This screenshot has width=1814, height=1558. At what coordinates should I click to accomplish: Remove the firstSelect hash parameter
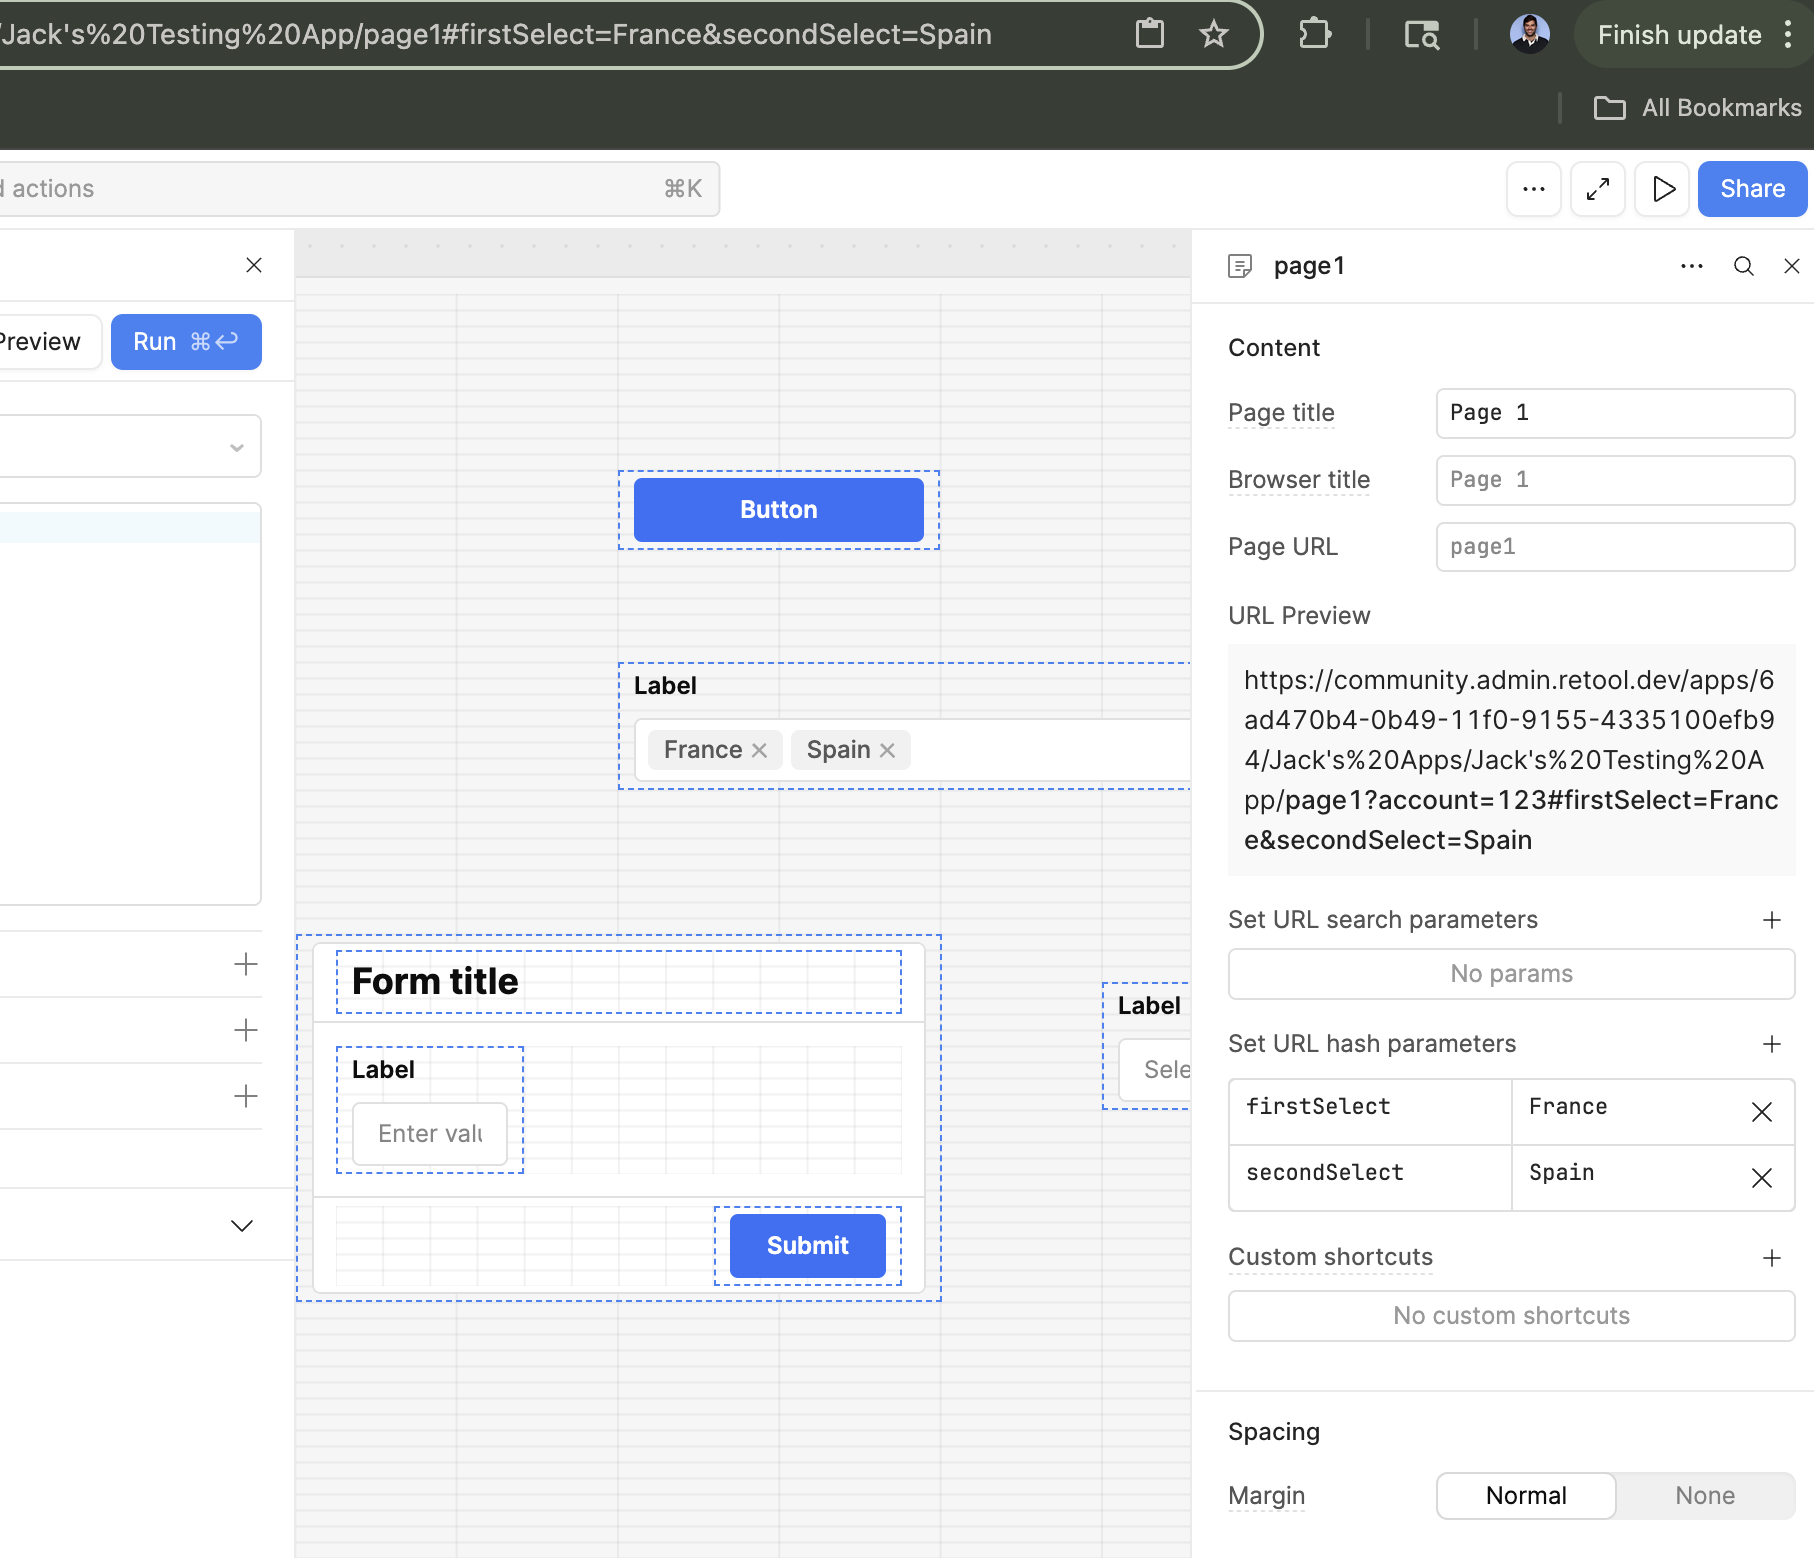pos(1761,1112)
